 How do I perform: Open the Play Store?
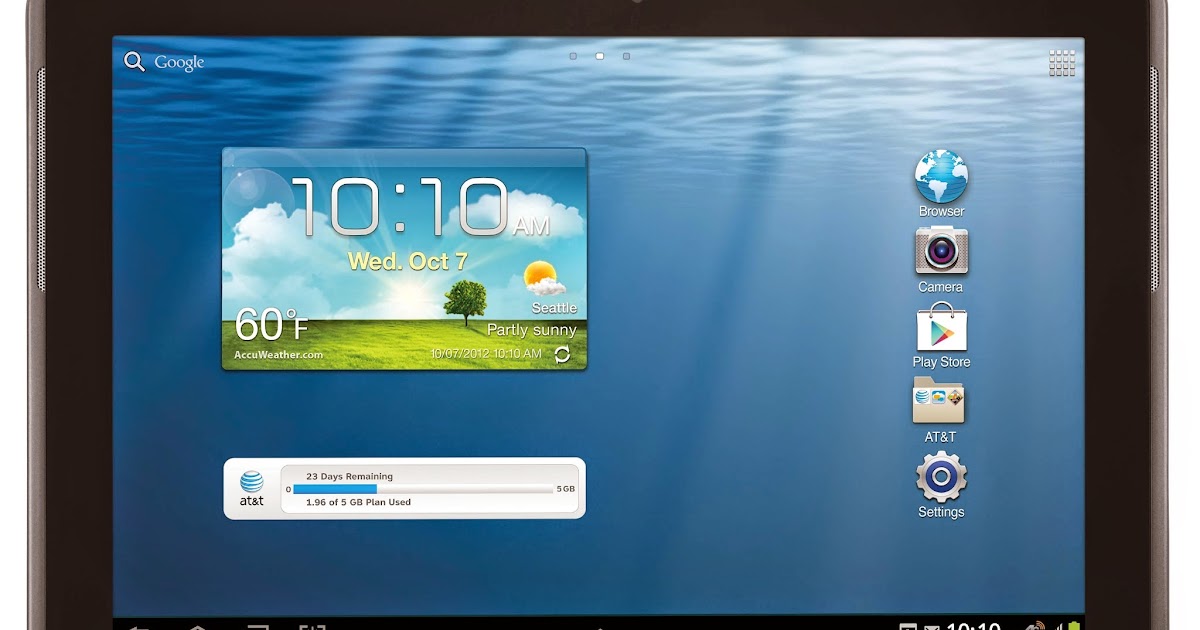pos(940,330)
